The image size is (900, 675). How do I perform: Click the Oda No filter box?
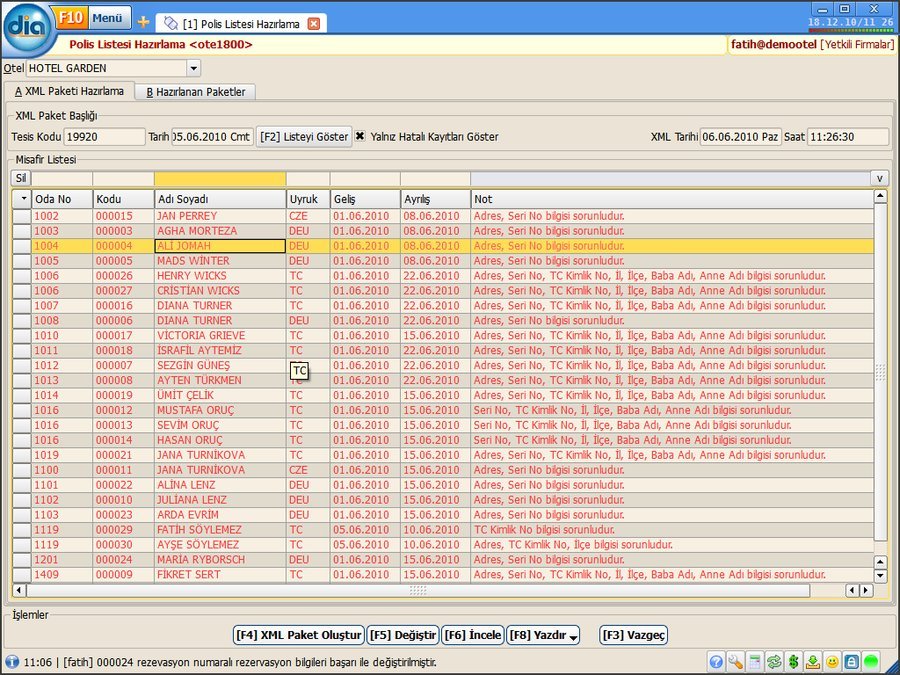click(62, 179)
